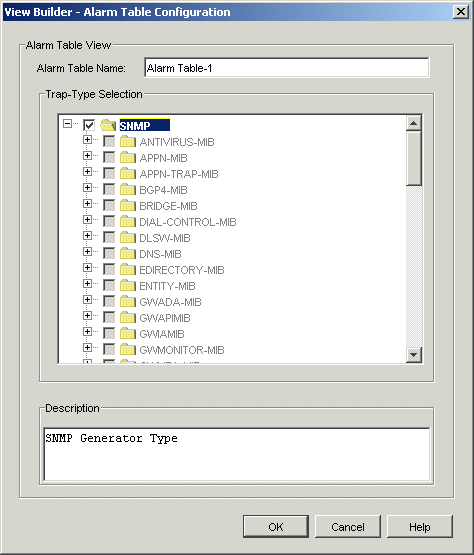Uncheck the SNMP root checkbox
Viewport: 474px width, 555px height.
click(89, 125)
